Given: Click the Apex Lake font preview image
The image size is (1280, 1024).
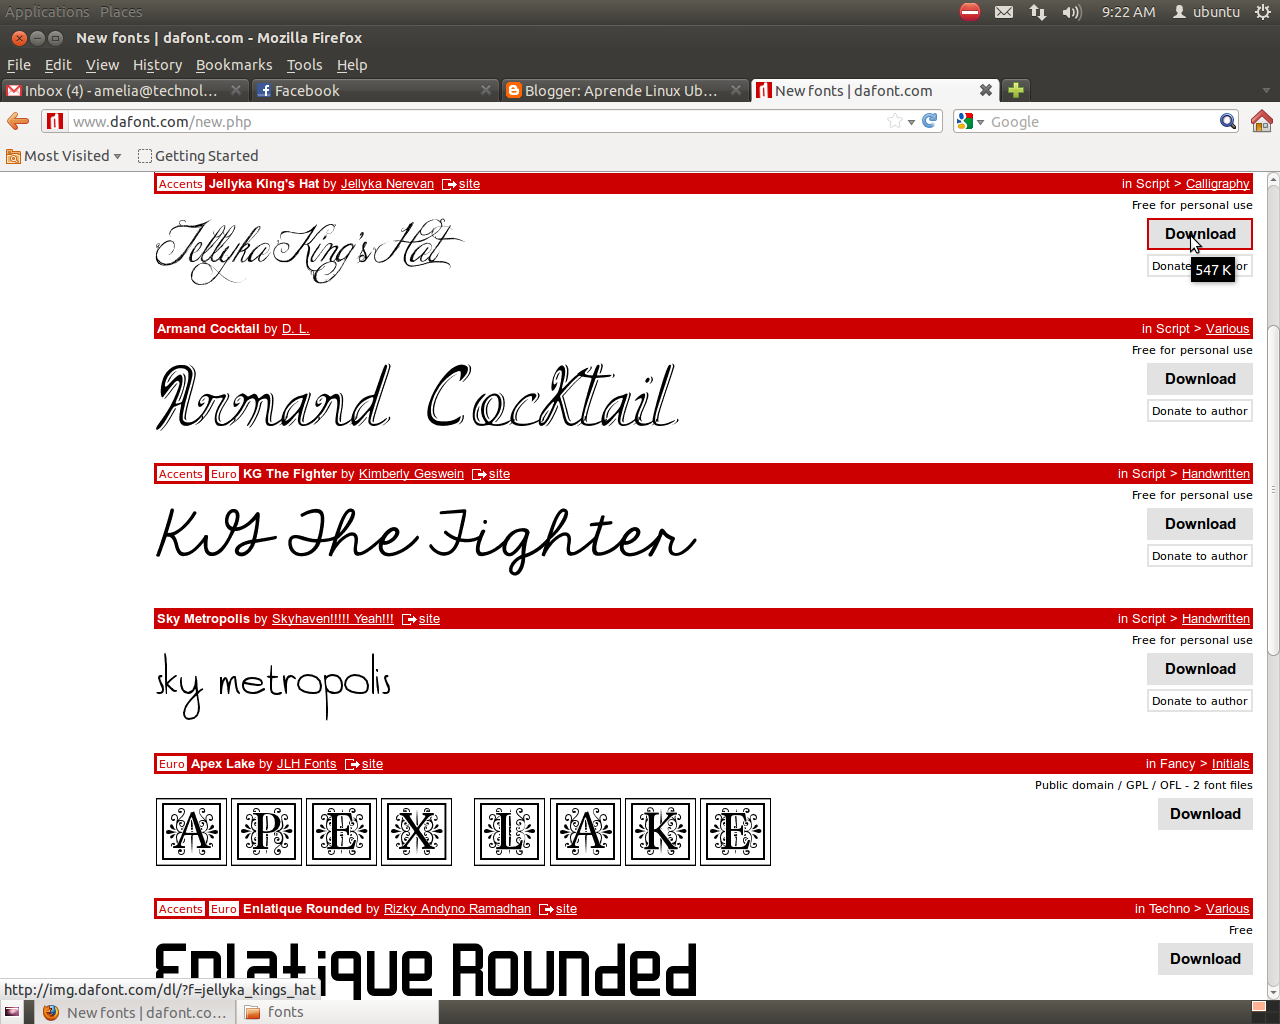Looking at the screenshot, I should click(463, 832).
